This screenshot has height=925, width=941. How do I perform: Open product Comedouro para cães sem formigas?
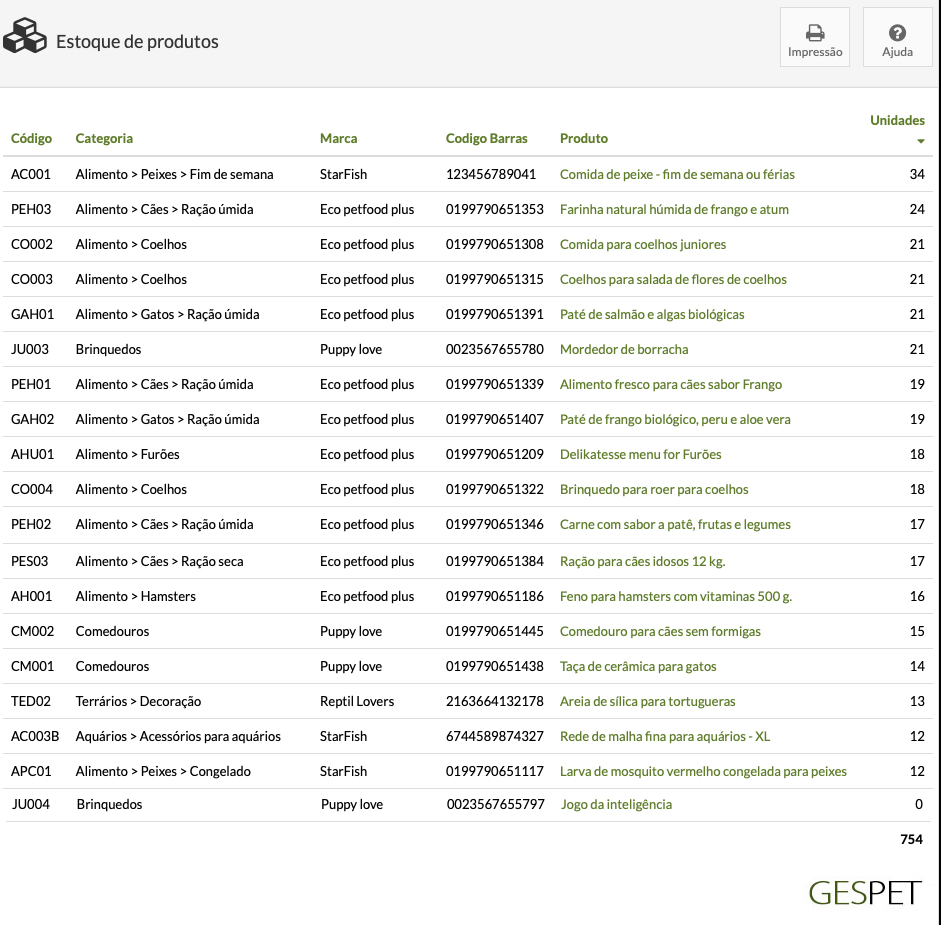[660, 631]
